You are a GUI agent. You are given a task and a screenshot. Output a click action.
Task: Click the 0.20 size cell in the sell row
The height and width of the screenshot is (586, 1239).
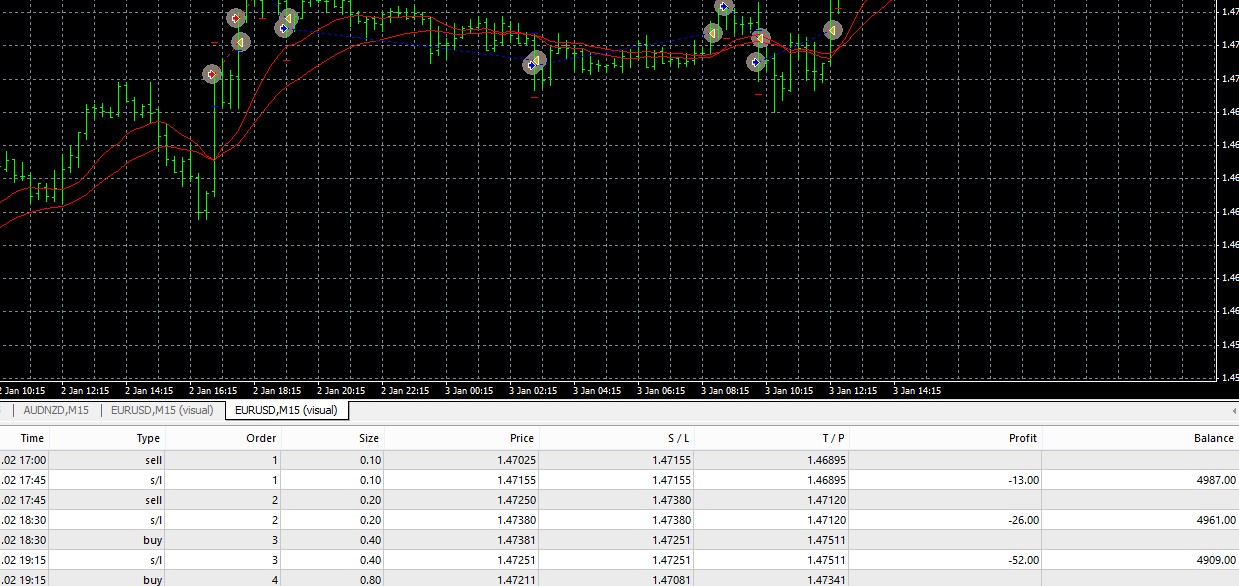(x=369, y=500)
